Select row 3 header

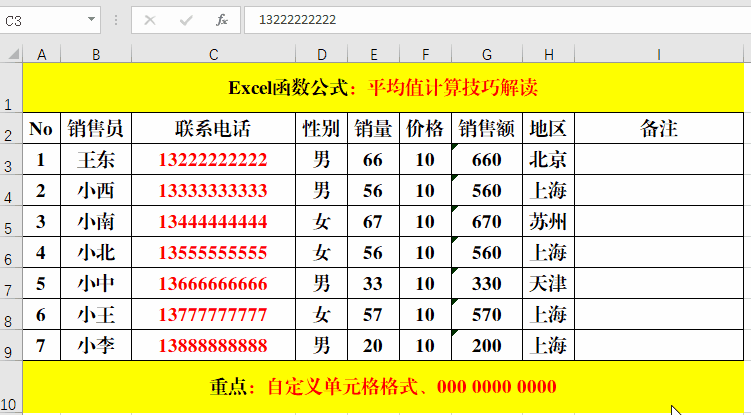point(11,160)
